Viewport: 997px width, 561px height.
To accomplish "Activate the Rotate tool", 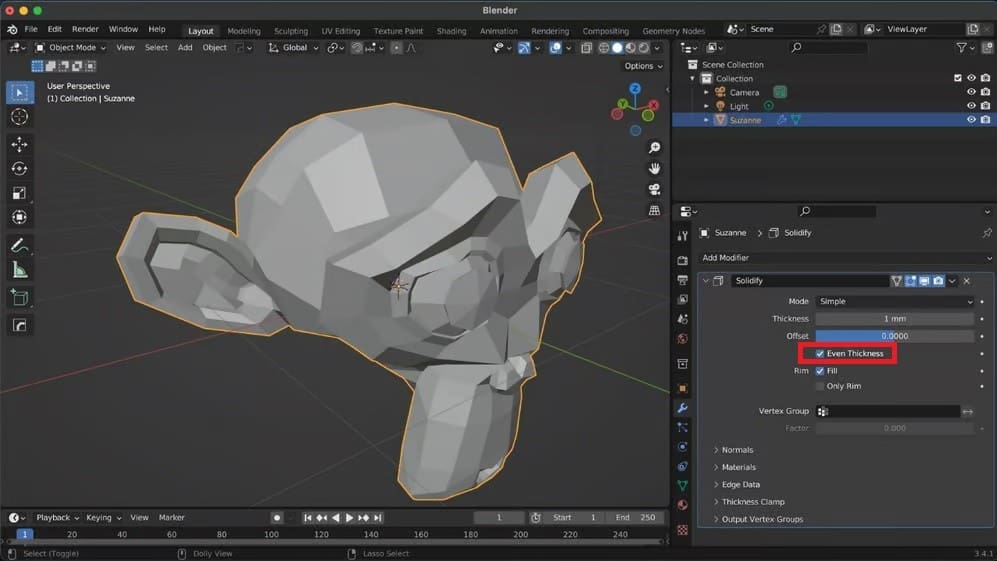I will pos(20,169).
